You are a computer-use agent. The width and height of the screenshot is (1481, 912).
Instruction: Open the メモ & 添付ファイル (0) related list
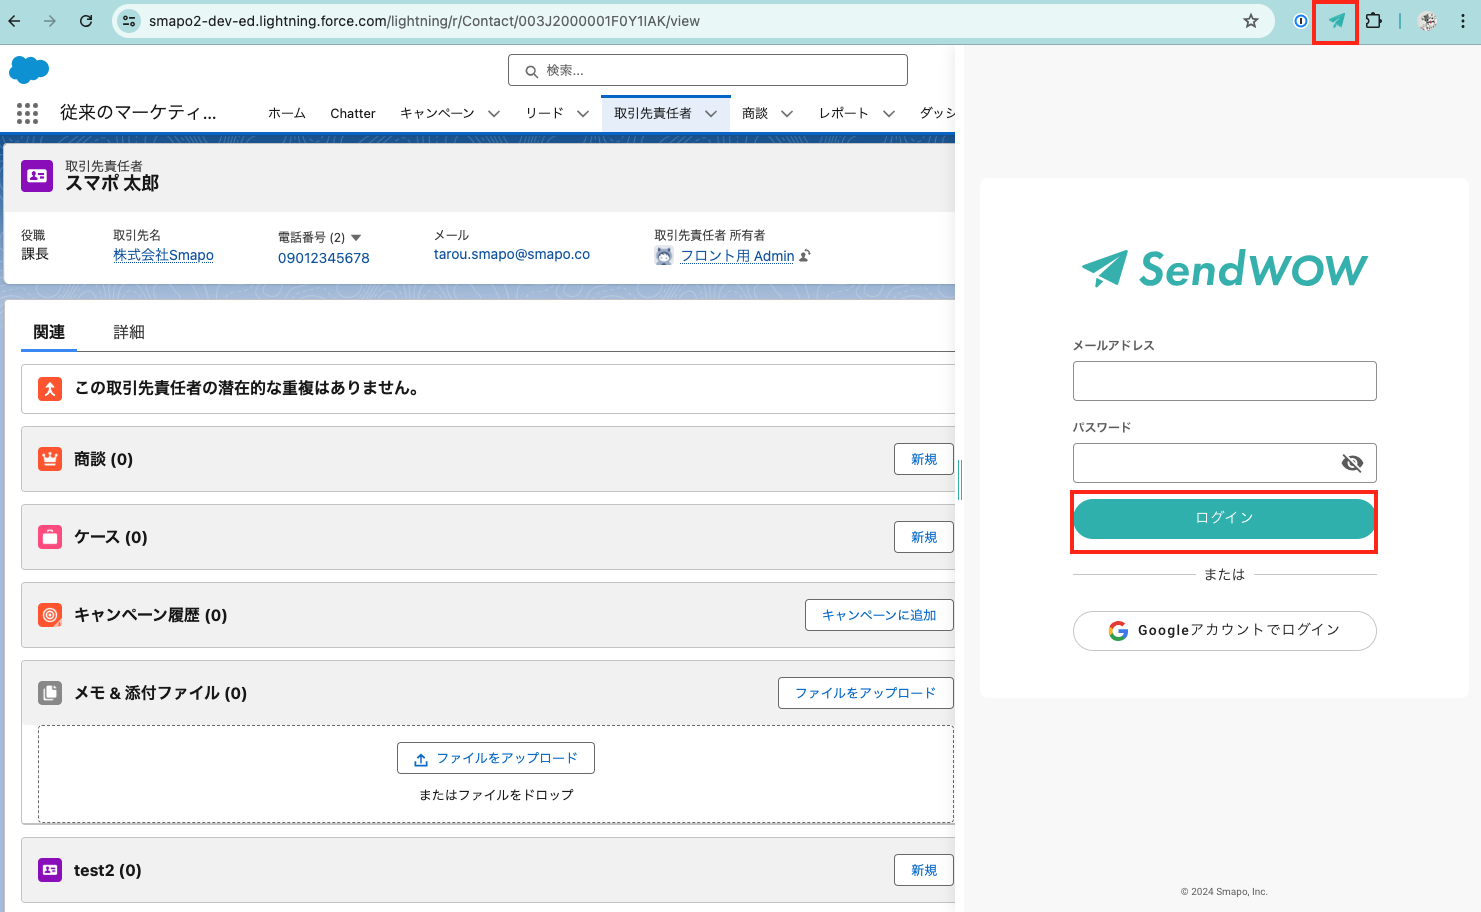(160, 693)
